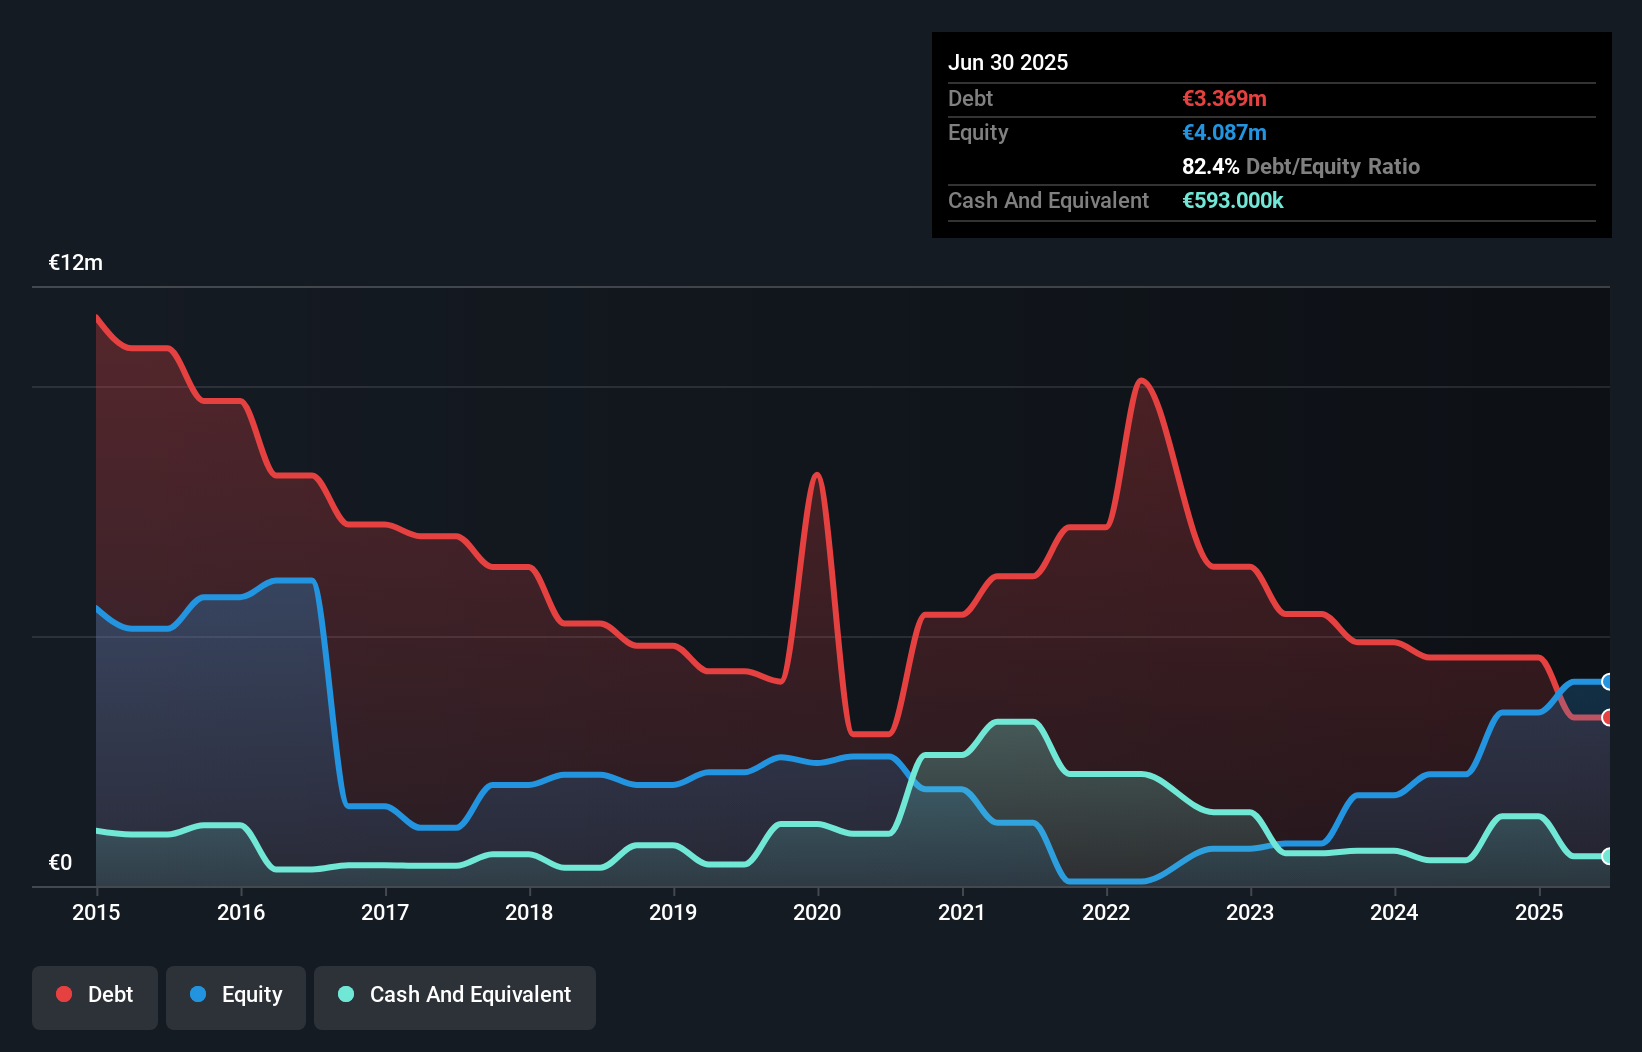Click the €12m y-axis label
The image size is (1642, 1052).
tap(76, 263)
